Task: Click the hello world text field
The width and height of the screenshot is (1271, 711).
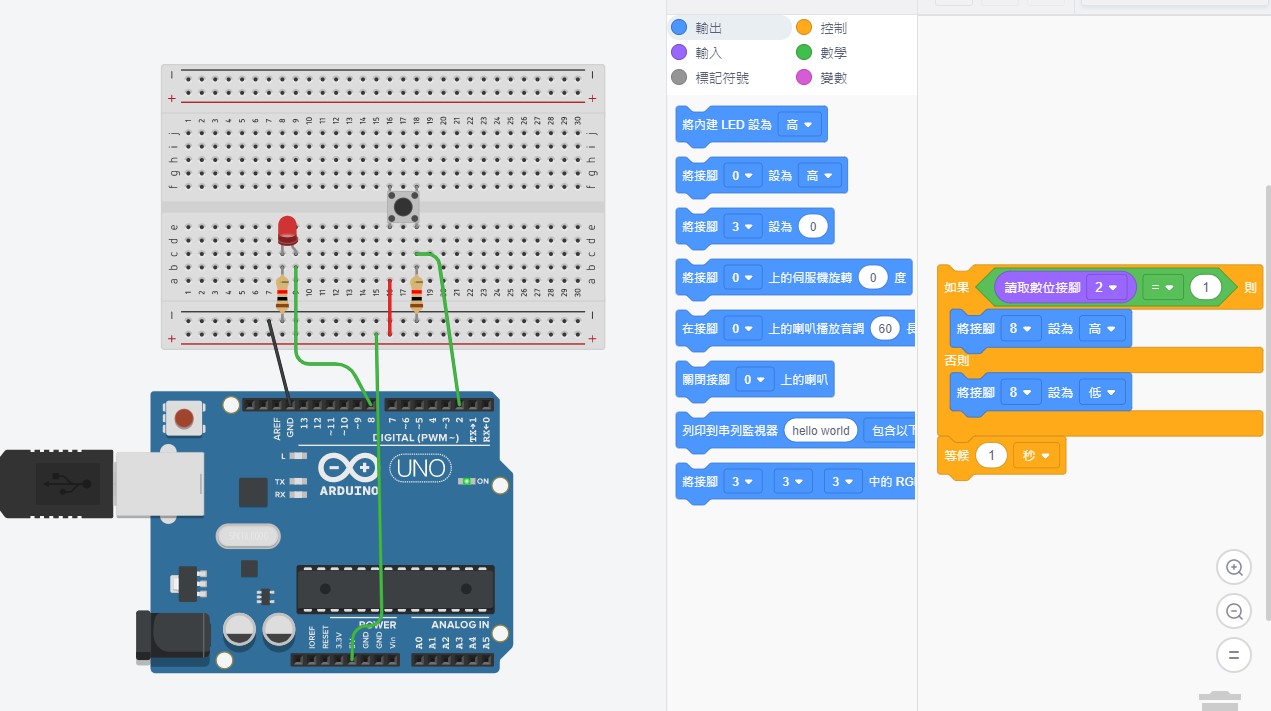Action: point(819,431)
